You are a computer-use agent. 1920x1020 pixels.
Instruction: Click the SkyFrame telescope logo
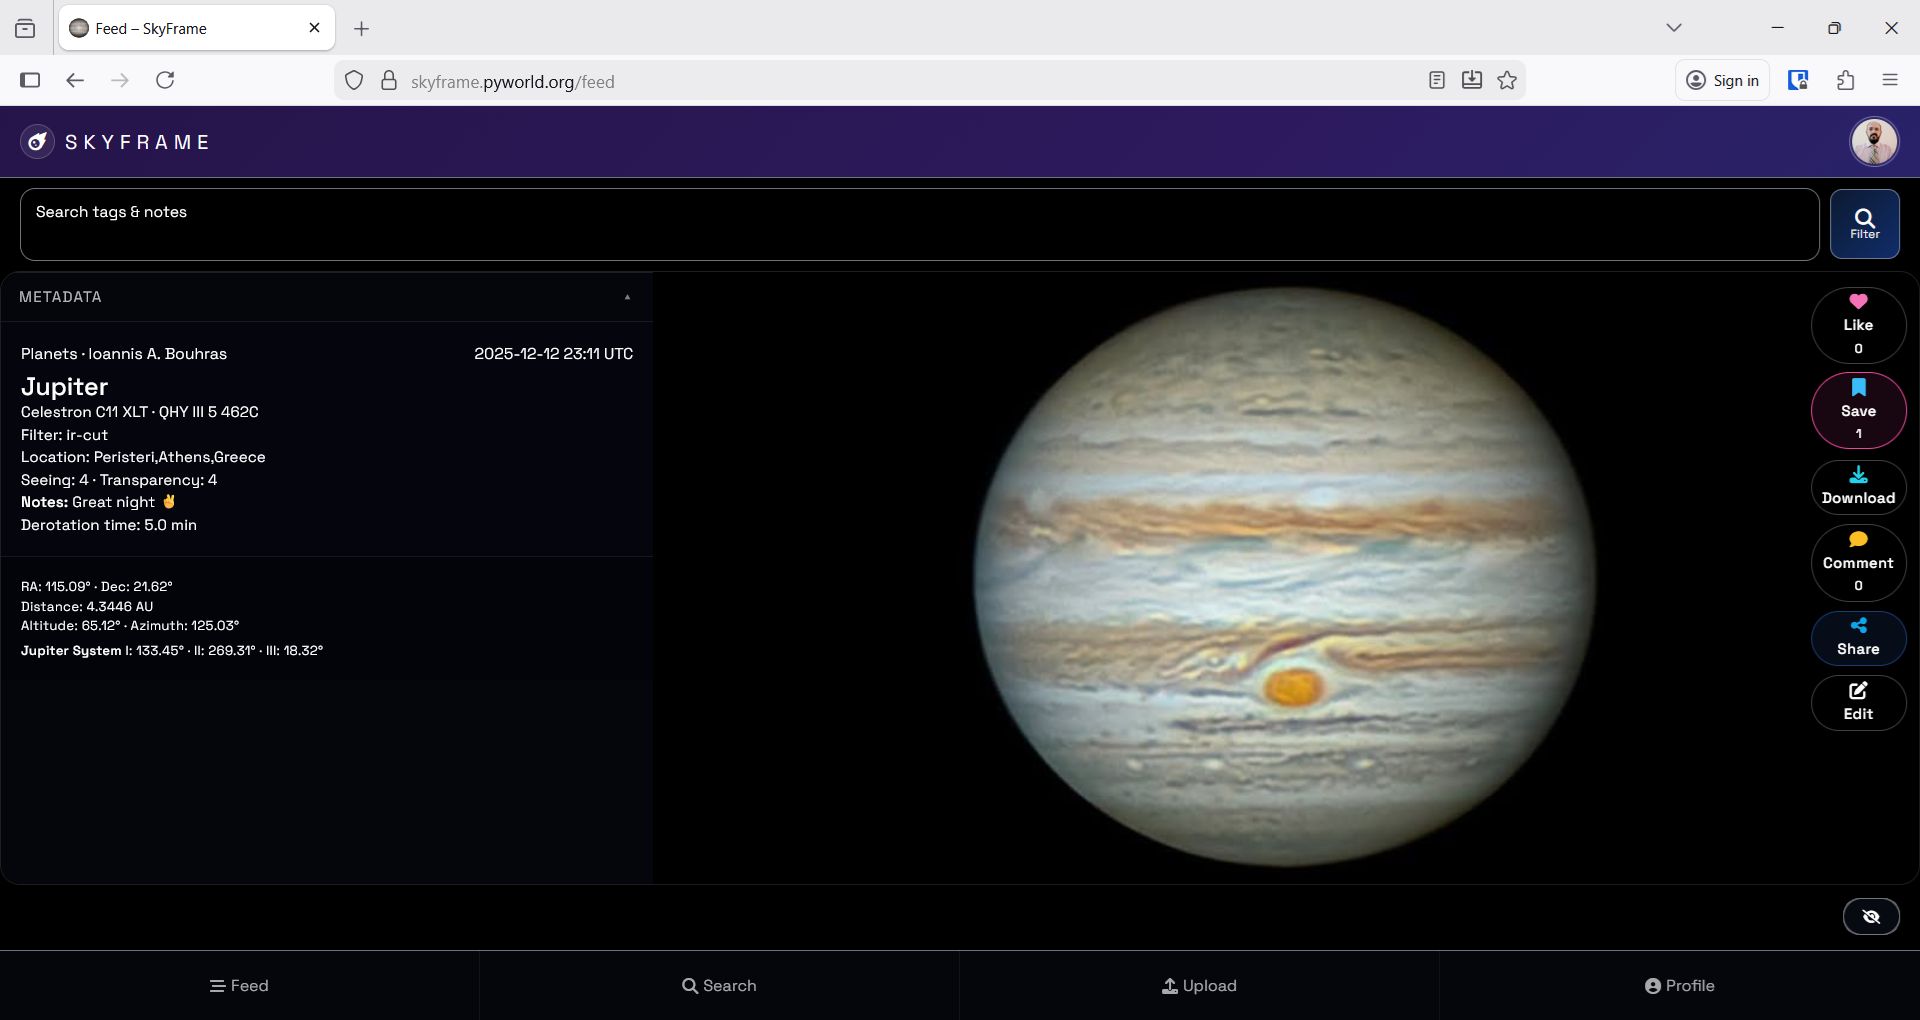[37, 141]
